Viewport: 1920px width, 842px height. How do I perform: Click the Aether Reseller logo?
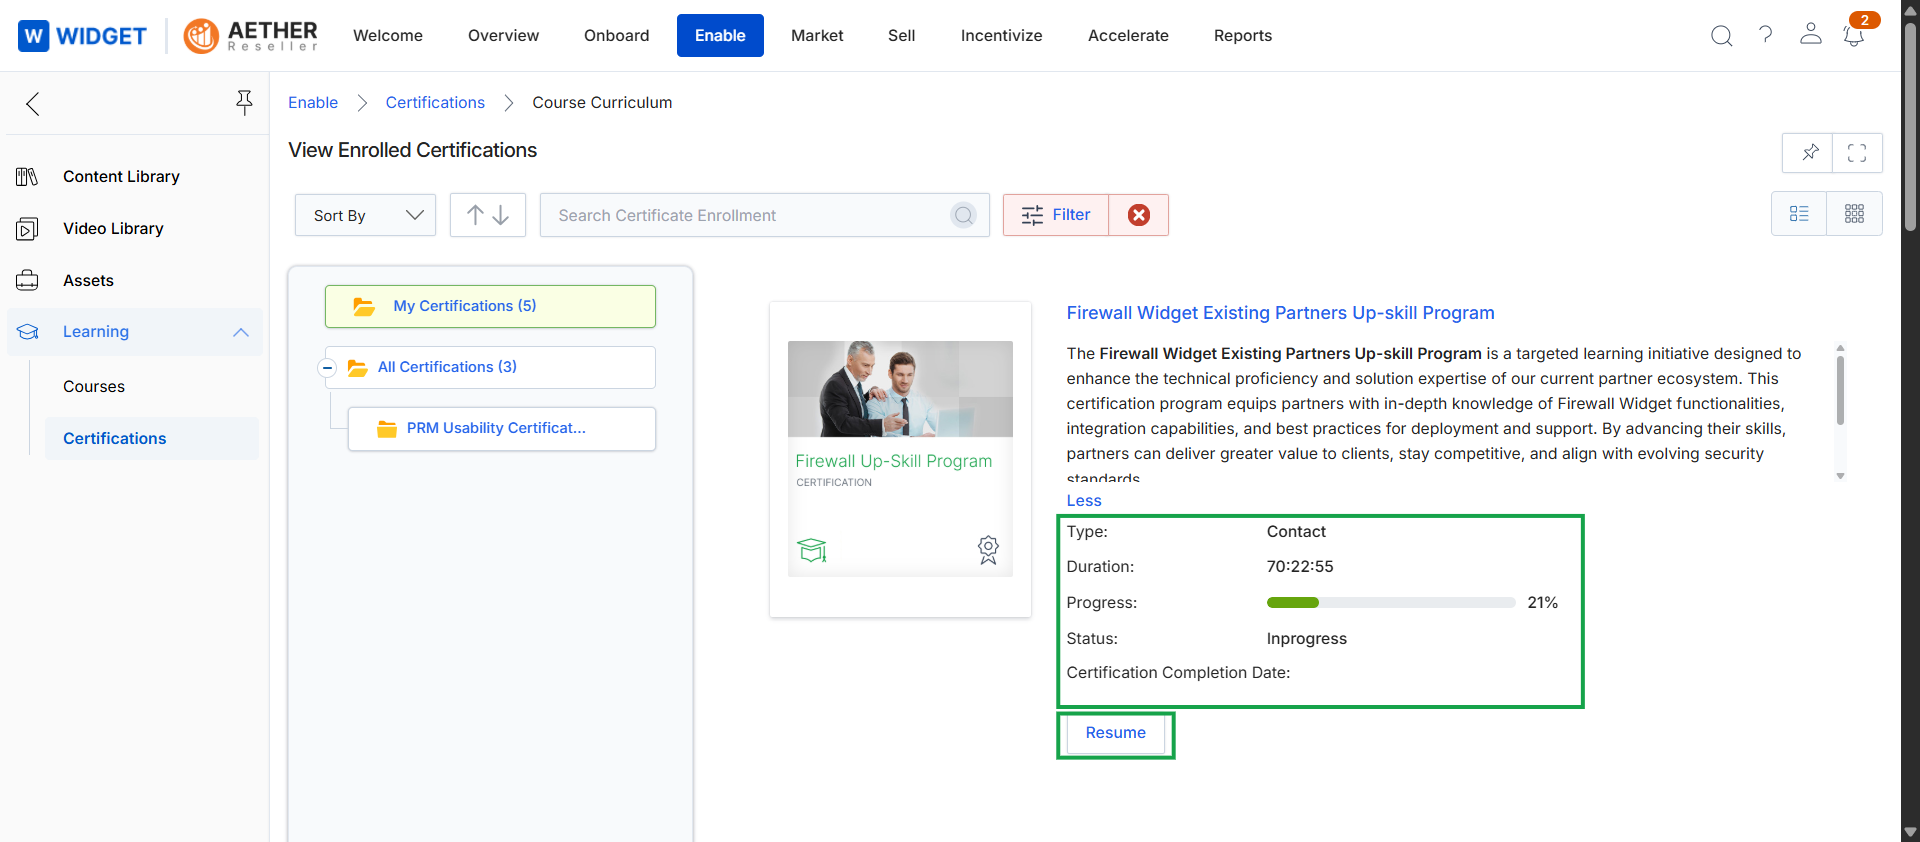click(251, 36)
